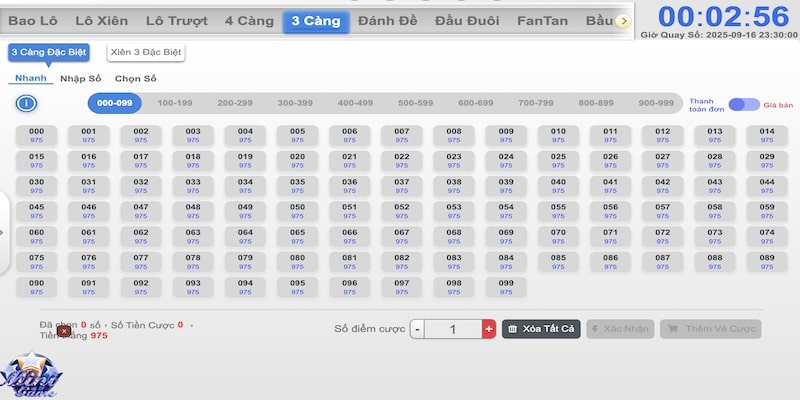Toggle the Thanh toán đơn / Giá bán switch
The image size is (800, 400).
pos(743,104)
